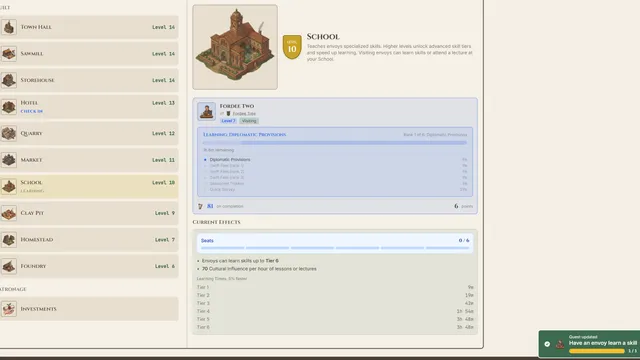Click the Level 13 label on Hotel
The height and width of the screenshot is (360, 640).
pyautogui.click(x=163, y=103)
